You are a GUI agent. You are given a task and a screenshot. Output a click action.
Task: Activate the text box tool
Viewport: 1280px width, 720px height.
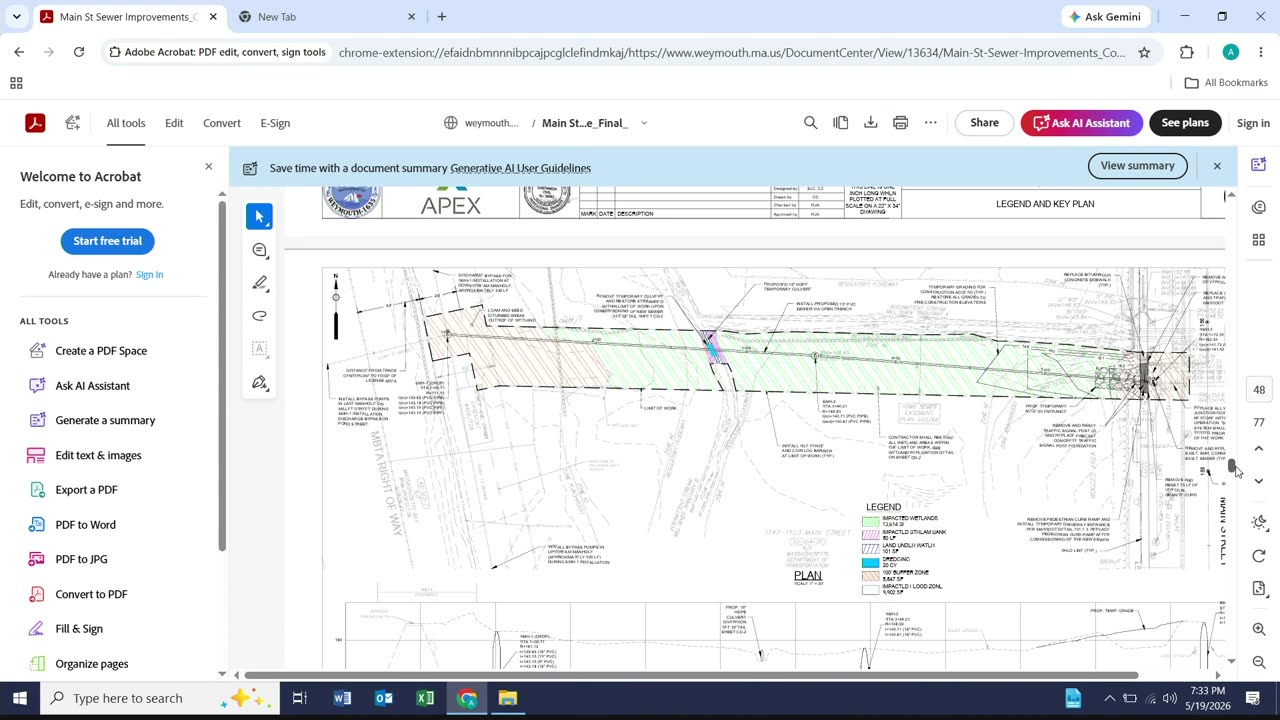(259, 349)
